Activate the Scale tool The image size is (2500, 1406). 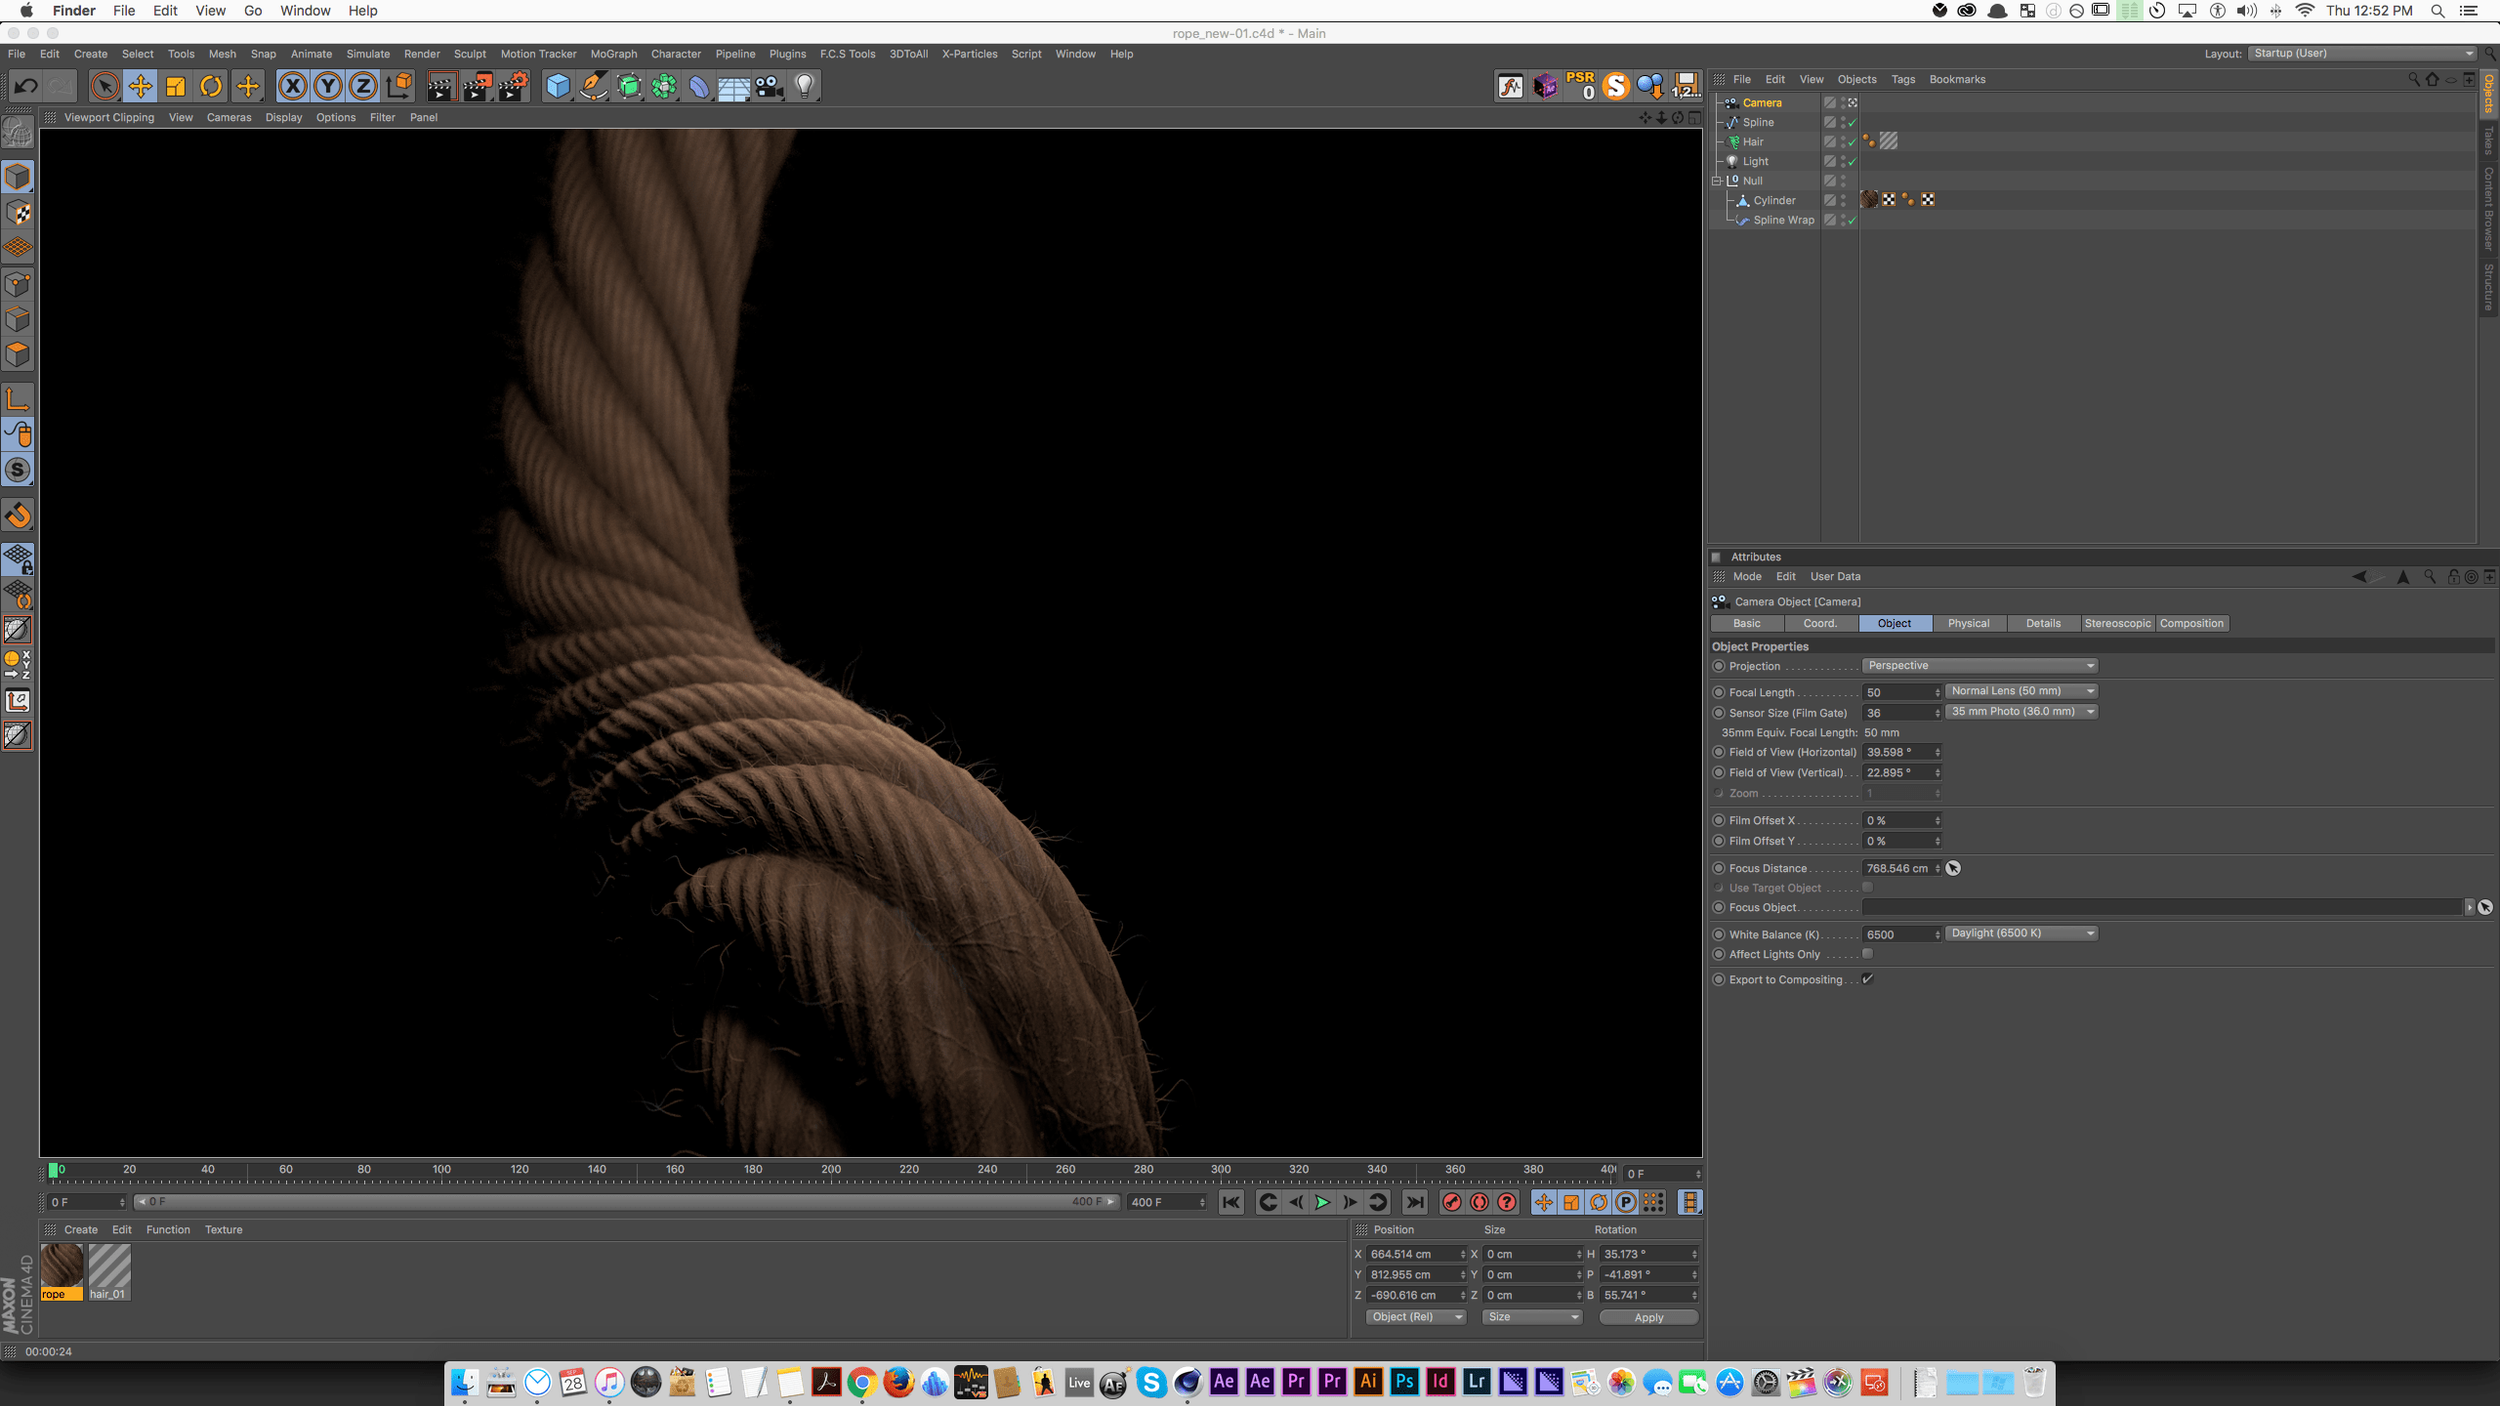[176, 86]
